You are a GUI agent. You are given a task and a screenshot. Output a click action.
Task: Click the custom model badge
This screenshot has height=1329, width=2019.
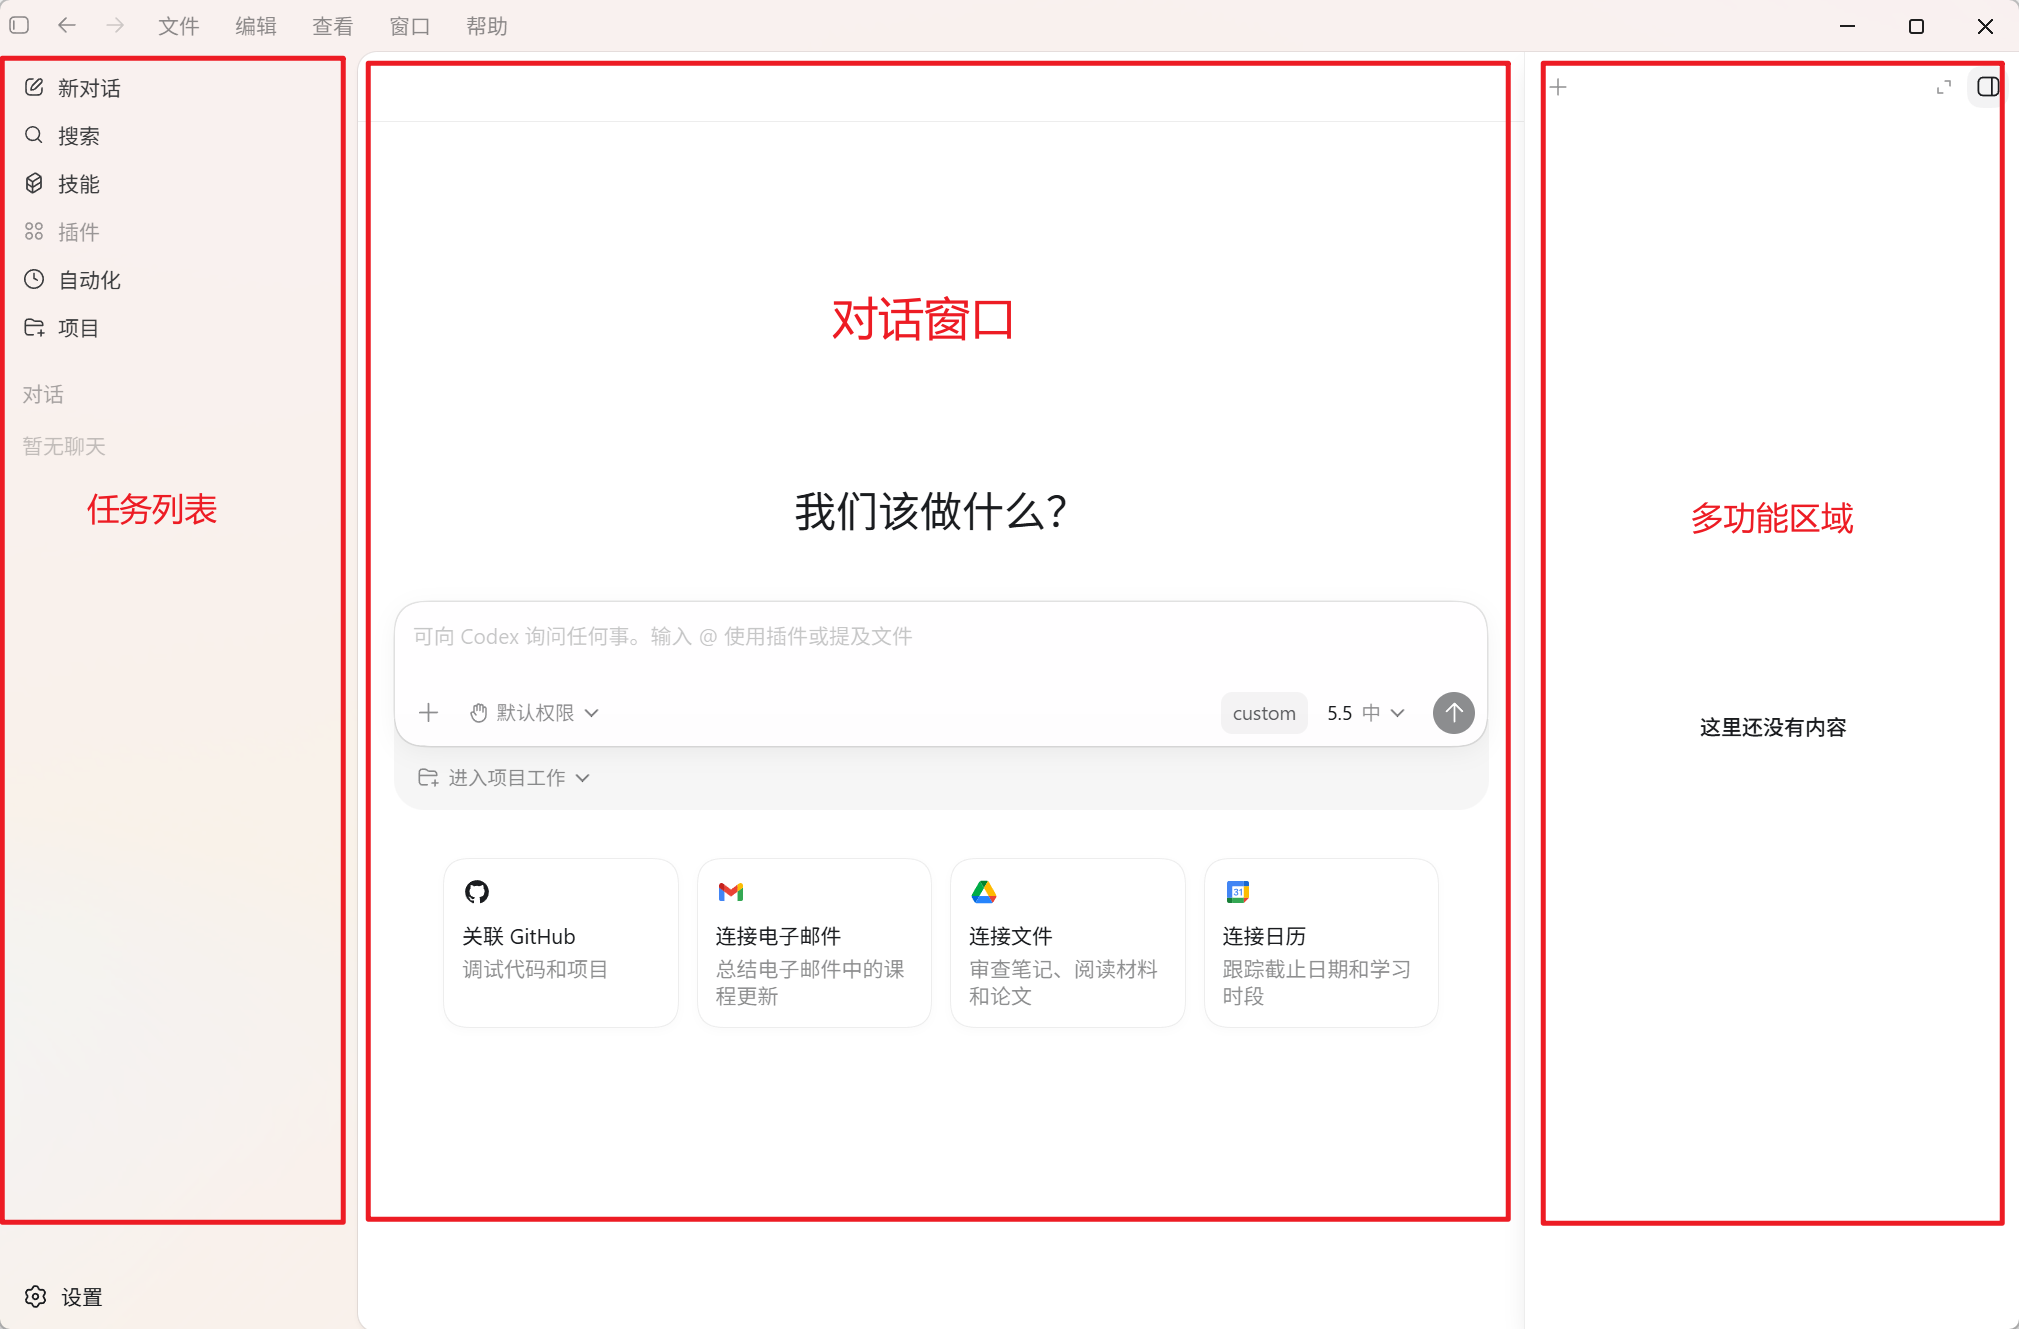click(1264, 713)
